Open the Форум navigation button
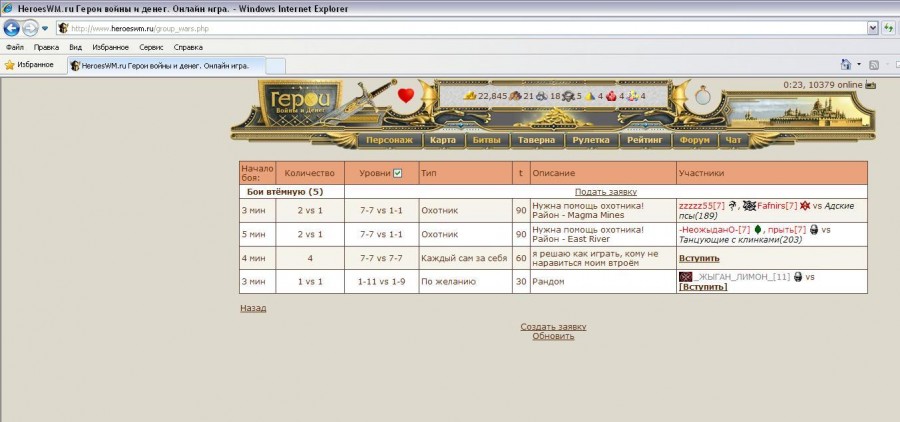Viewport: 900px width, 422px height. coord(695,140)
